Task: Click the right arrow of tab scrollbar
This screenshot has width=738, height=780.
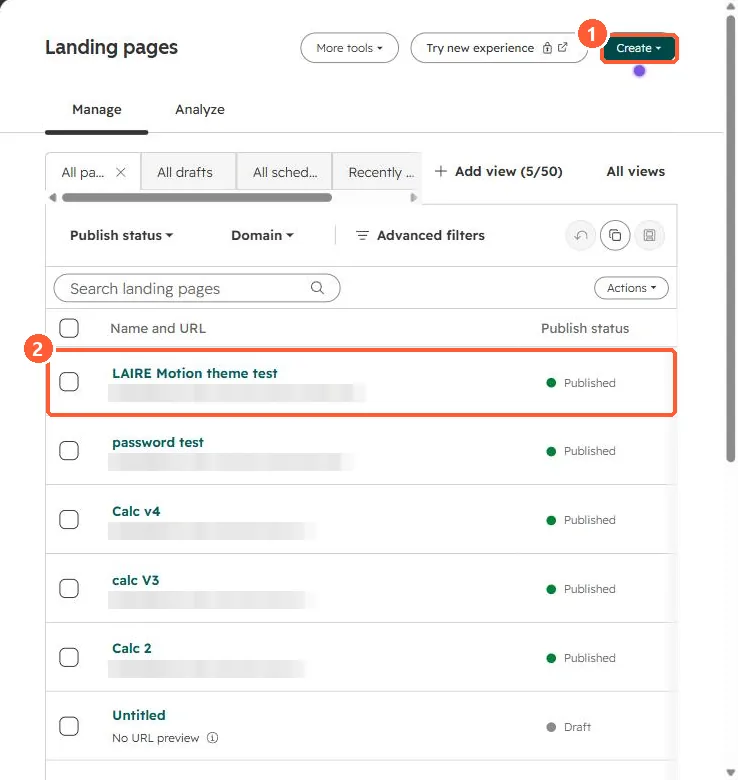Action: point(413,197)
